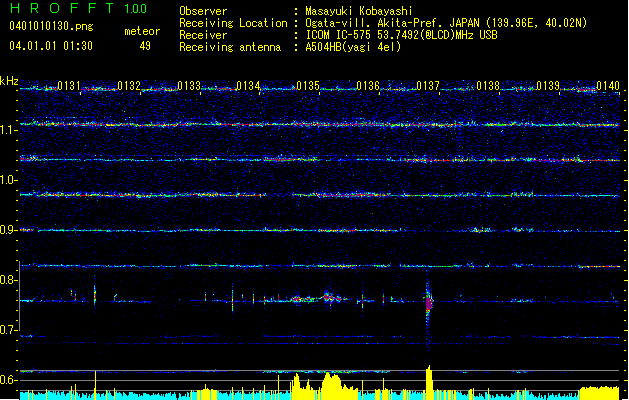The height and width of the screenshot is (400, 629).
Task: Click the meteor label
Action: pos(142,31)
